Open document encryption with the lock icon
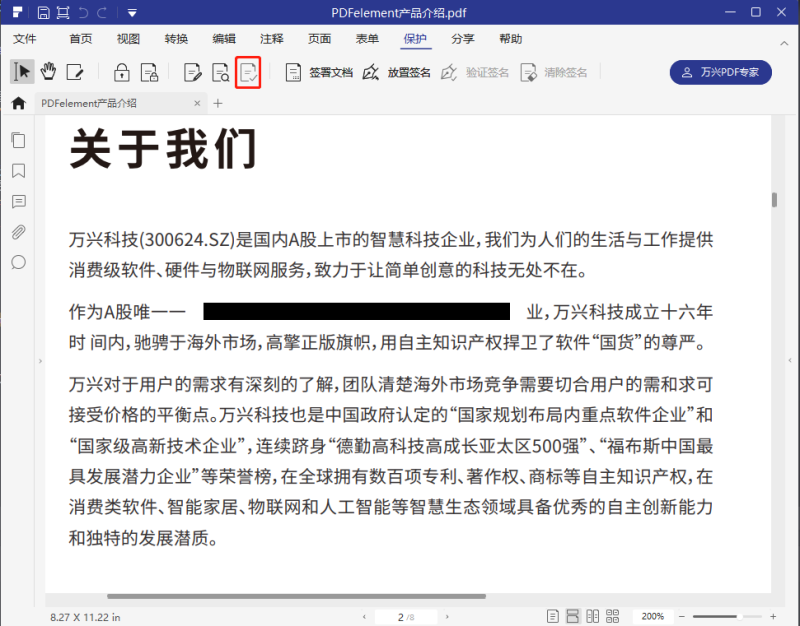This screenshot has height=626, width=800. [x=120, y=71]
